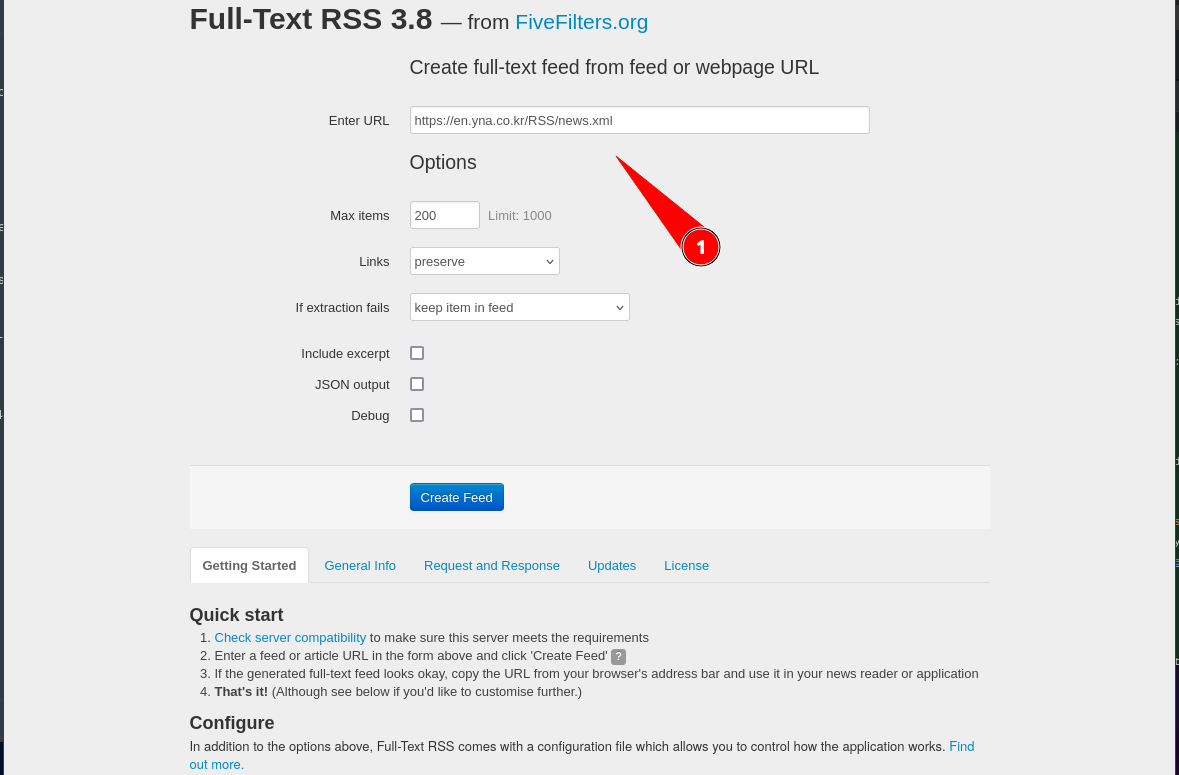Enable the Include excerpt checkbox

tap(417, 353)
